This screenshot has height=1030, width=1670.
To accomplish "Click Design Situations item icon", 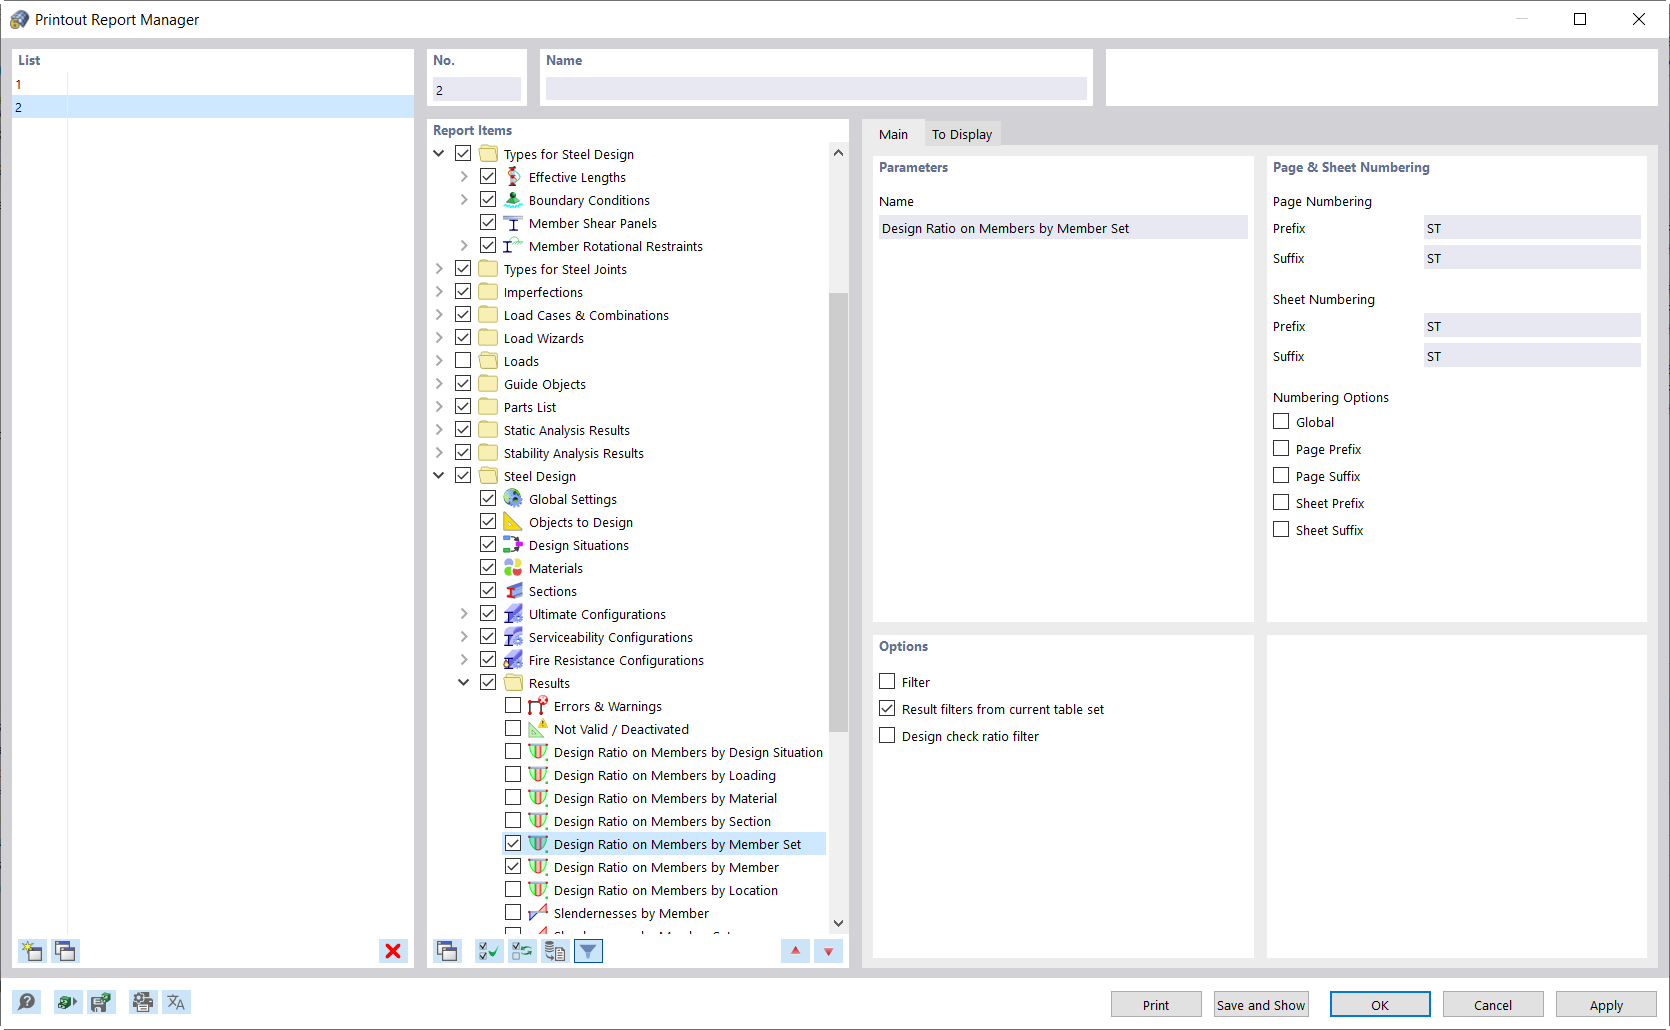I will pos(513,545).
